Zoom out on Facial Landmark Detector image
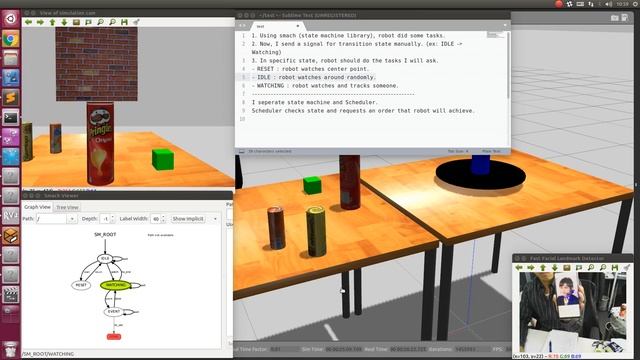The image size is (640, 360). point(603,268)
